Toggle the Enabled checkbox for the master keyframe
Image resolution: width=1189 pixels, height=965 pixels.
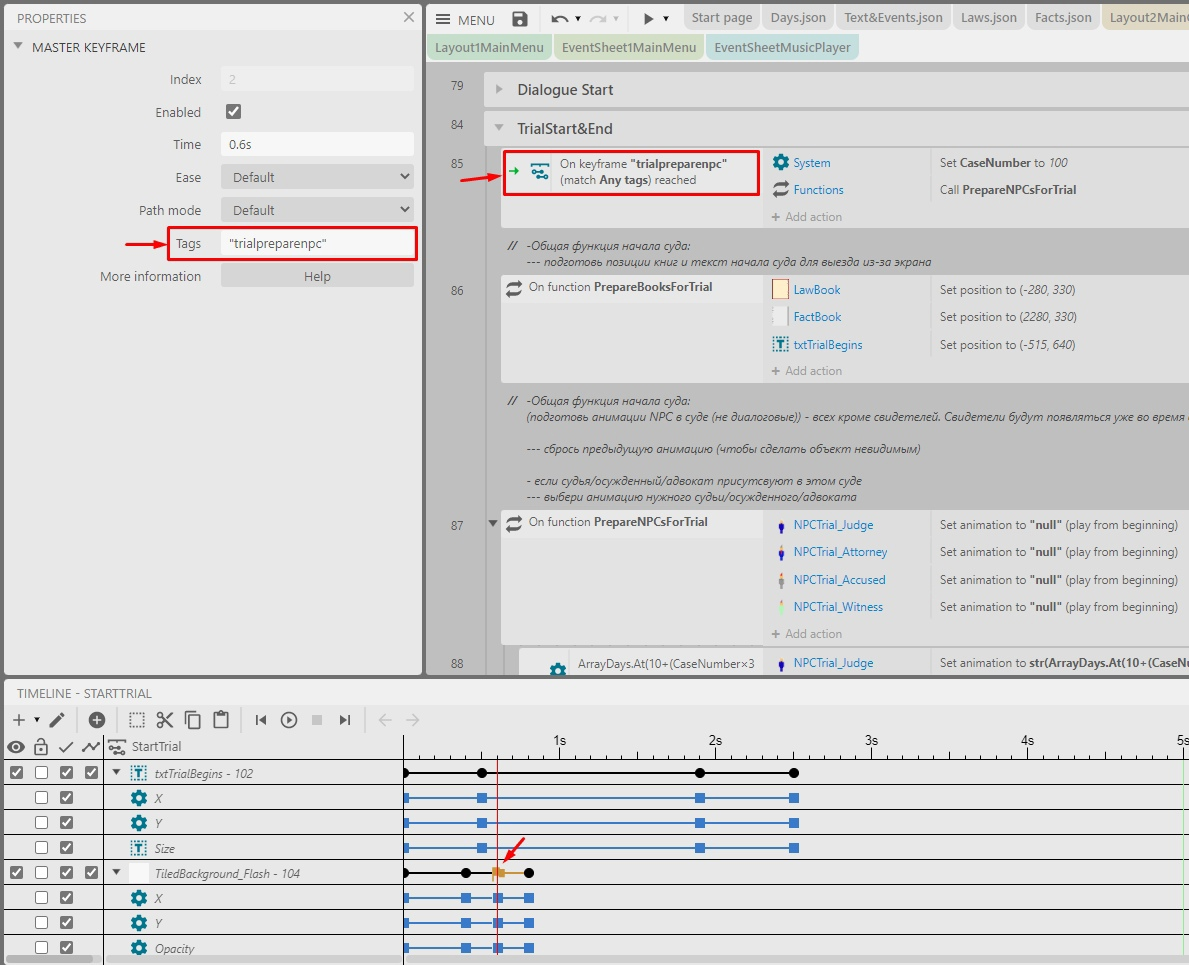point(234,111)
